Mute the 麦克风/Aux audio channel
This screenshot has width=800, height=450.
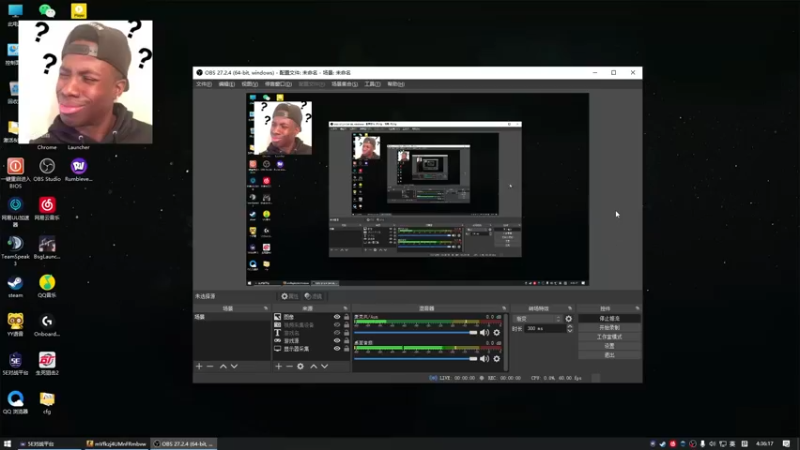tap(484, 333)
